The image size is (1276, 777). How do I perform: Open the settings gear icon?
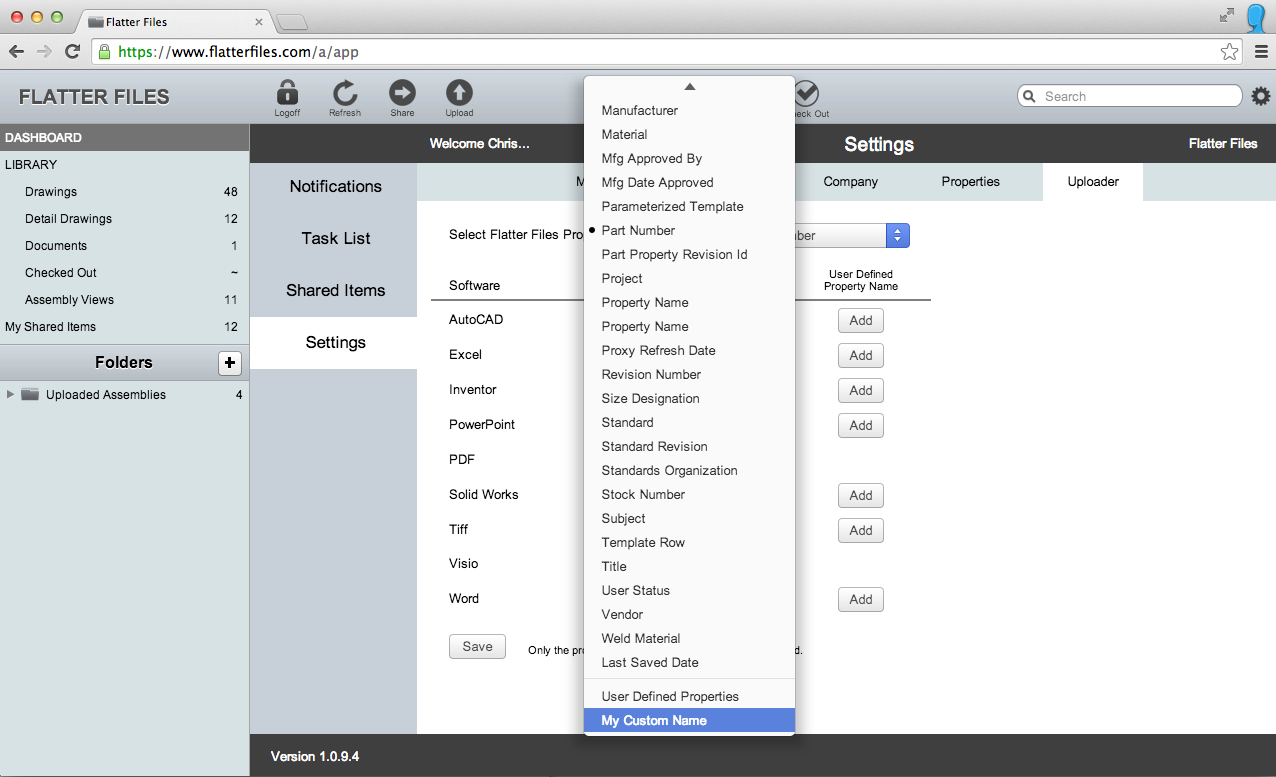click(1261, 96)
